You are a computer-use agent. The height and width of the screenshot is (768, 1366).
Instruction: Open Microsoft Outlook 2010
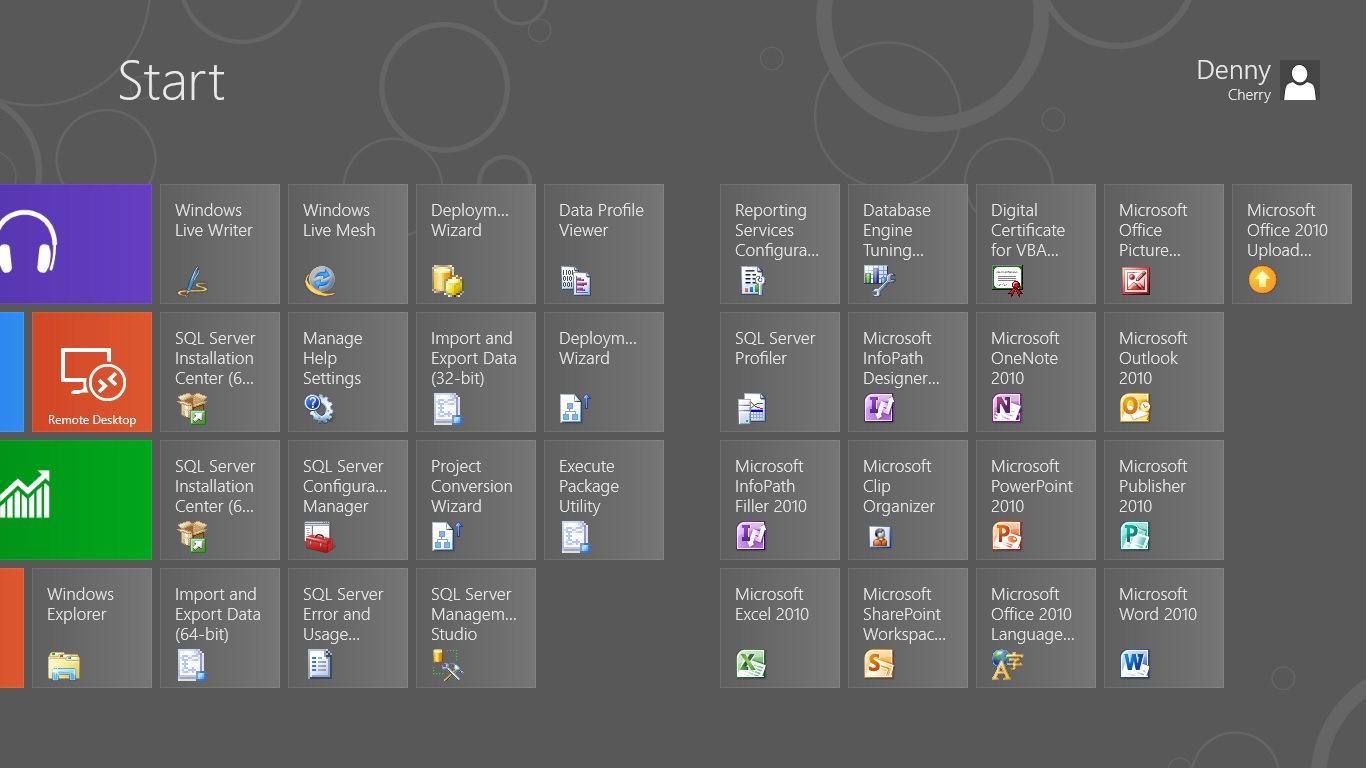pos(1164,372)
